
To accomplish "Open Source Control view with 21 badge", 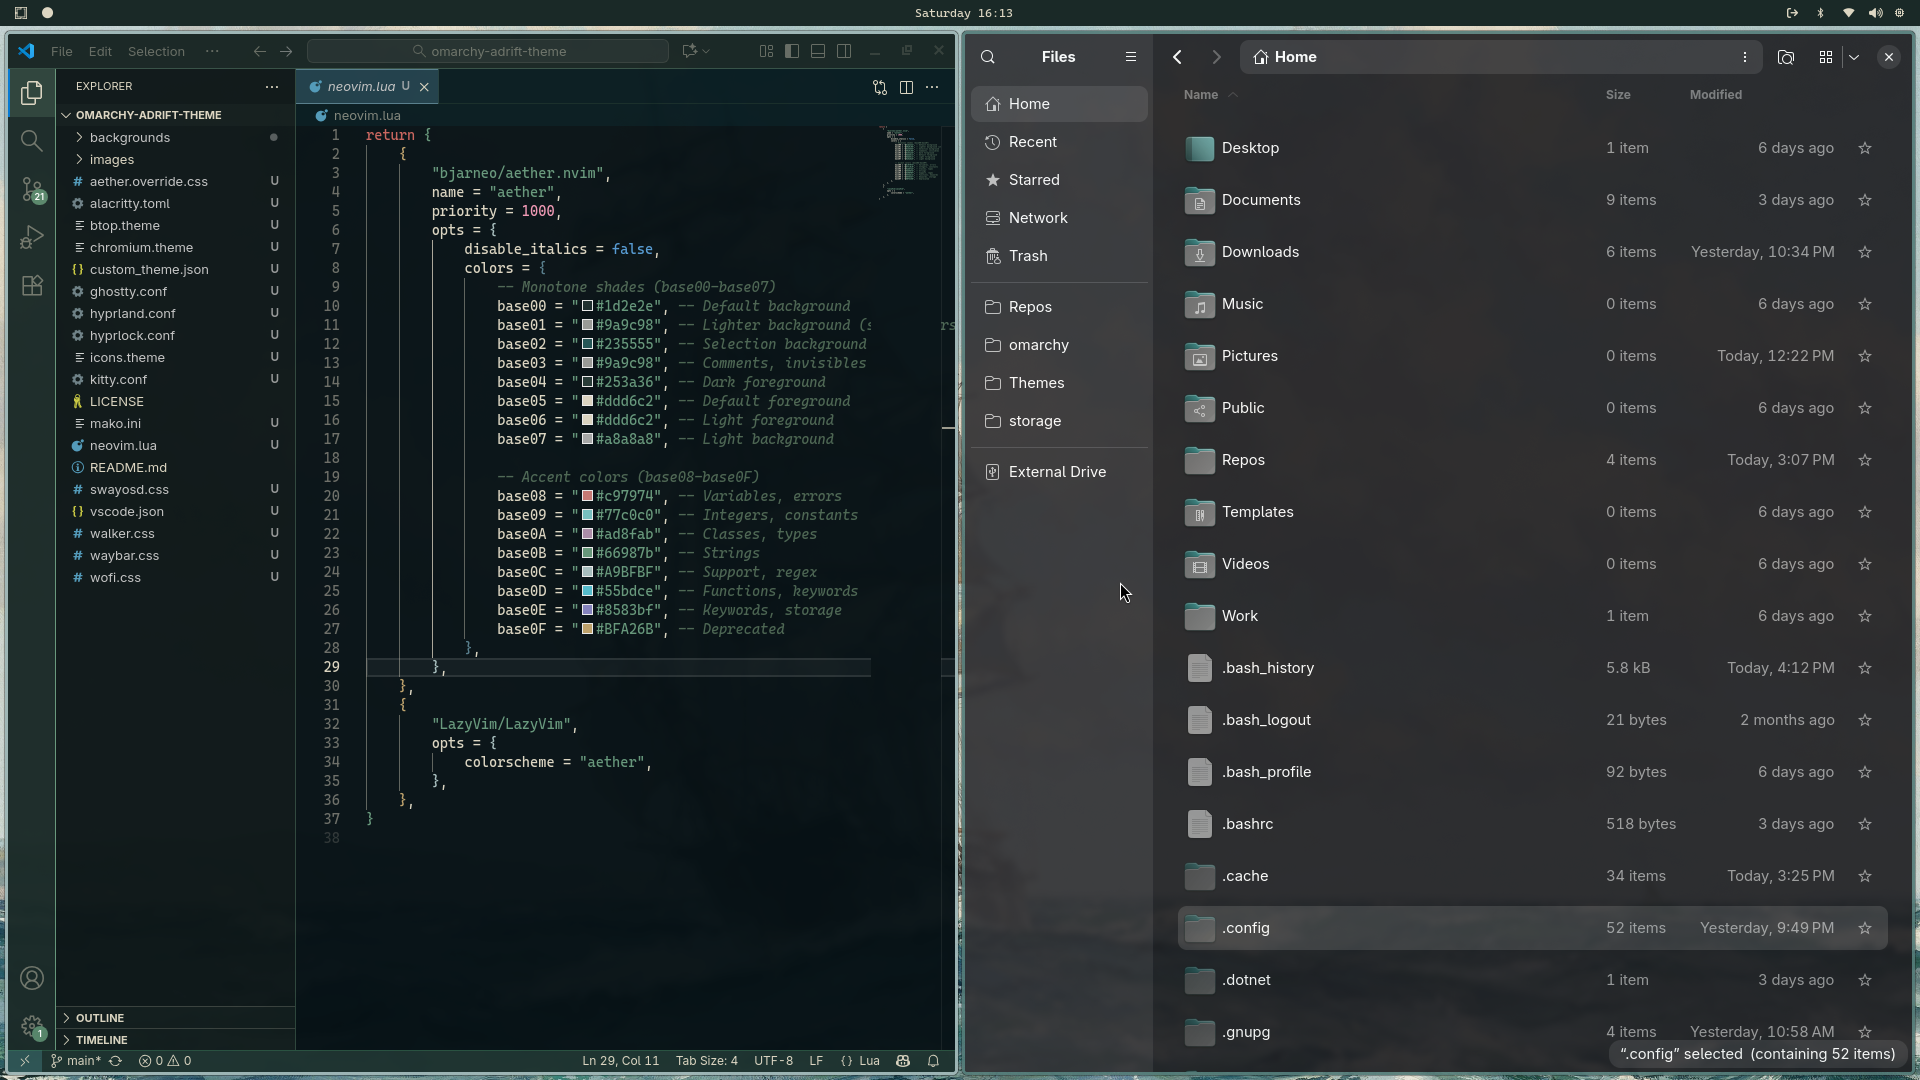I will tap(32, 189).
